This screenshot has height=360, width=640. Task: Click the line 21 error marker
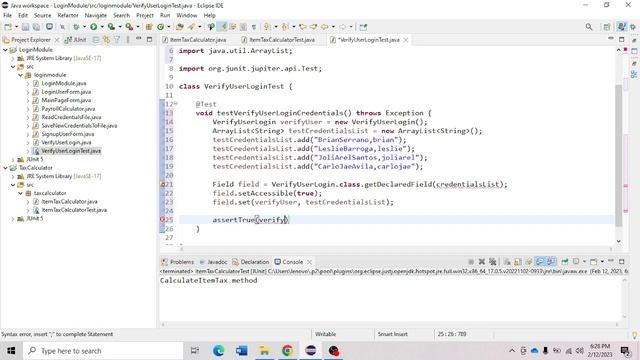coord(162,184)
